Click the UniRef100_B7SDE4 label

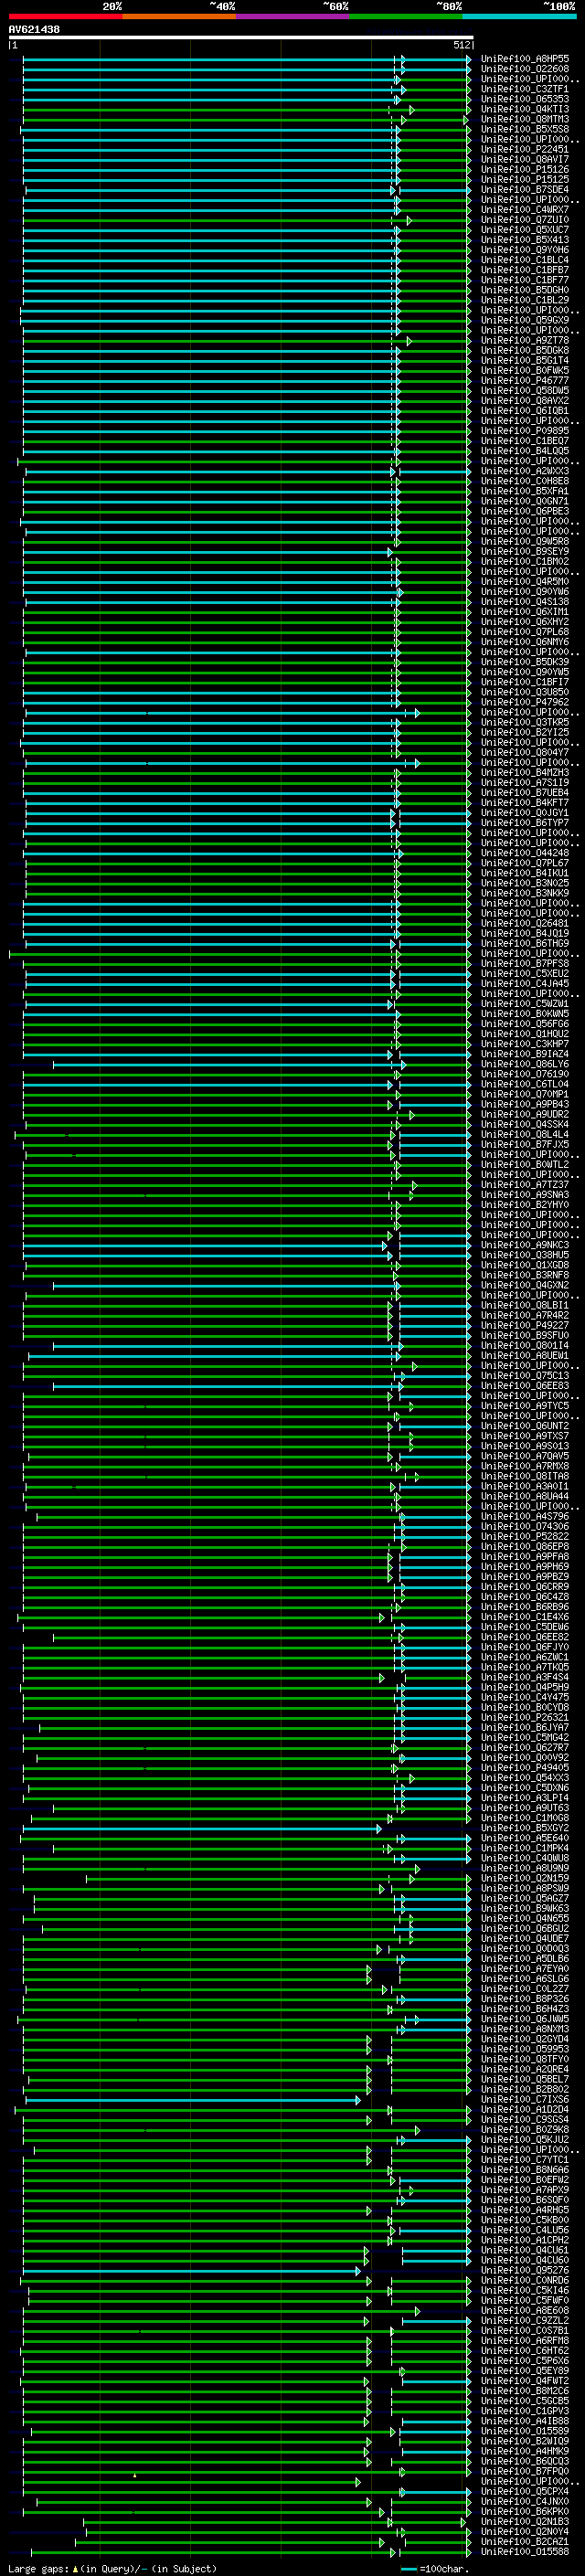[525, 189]
